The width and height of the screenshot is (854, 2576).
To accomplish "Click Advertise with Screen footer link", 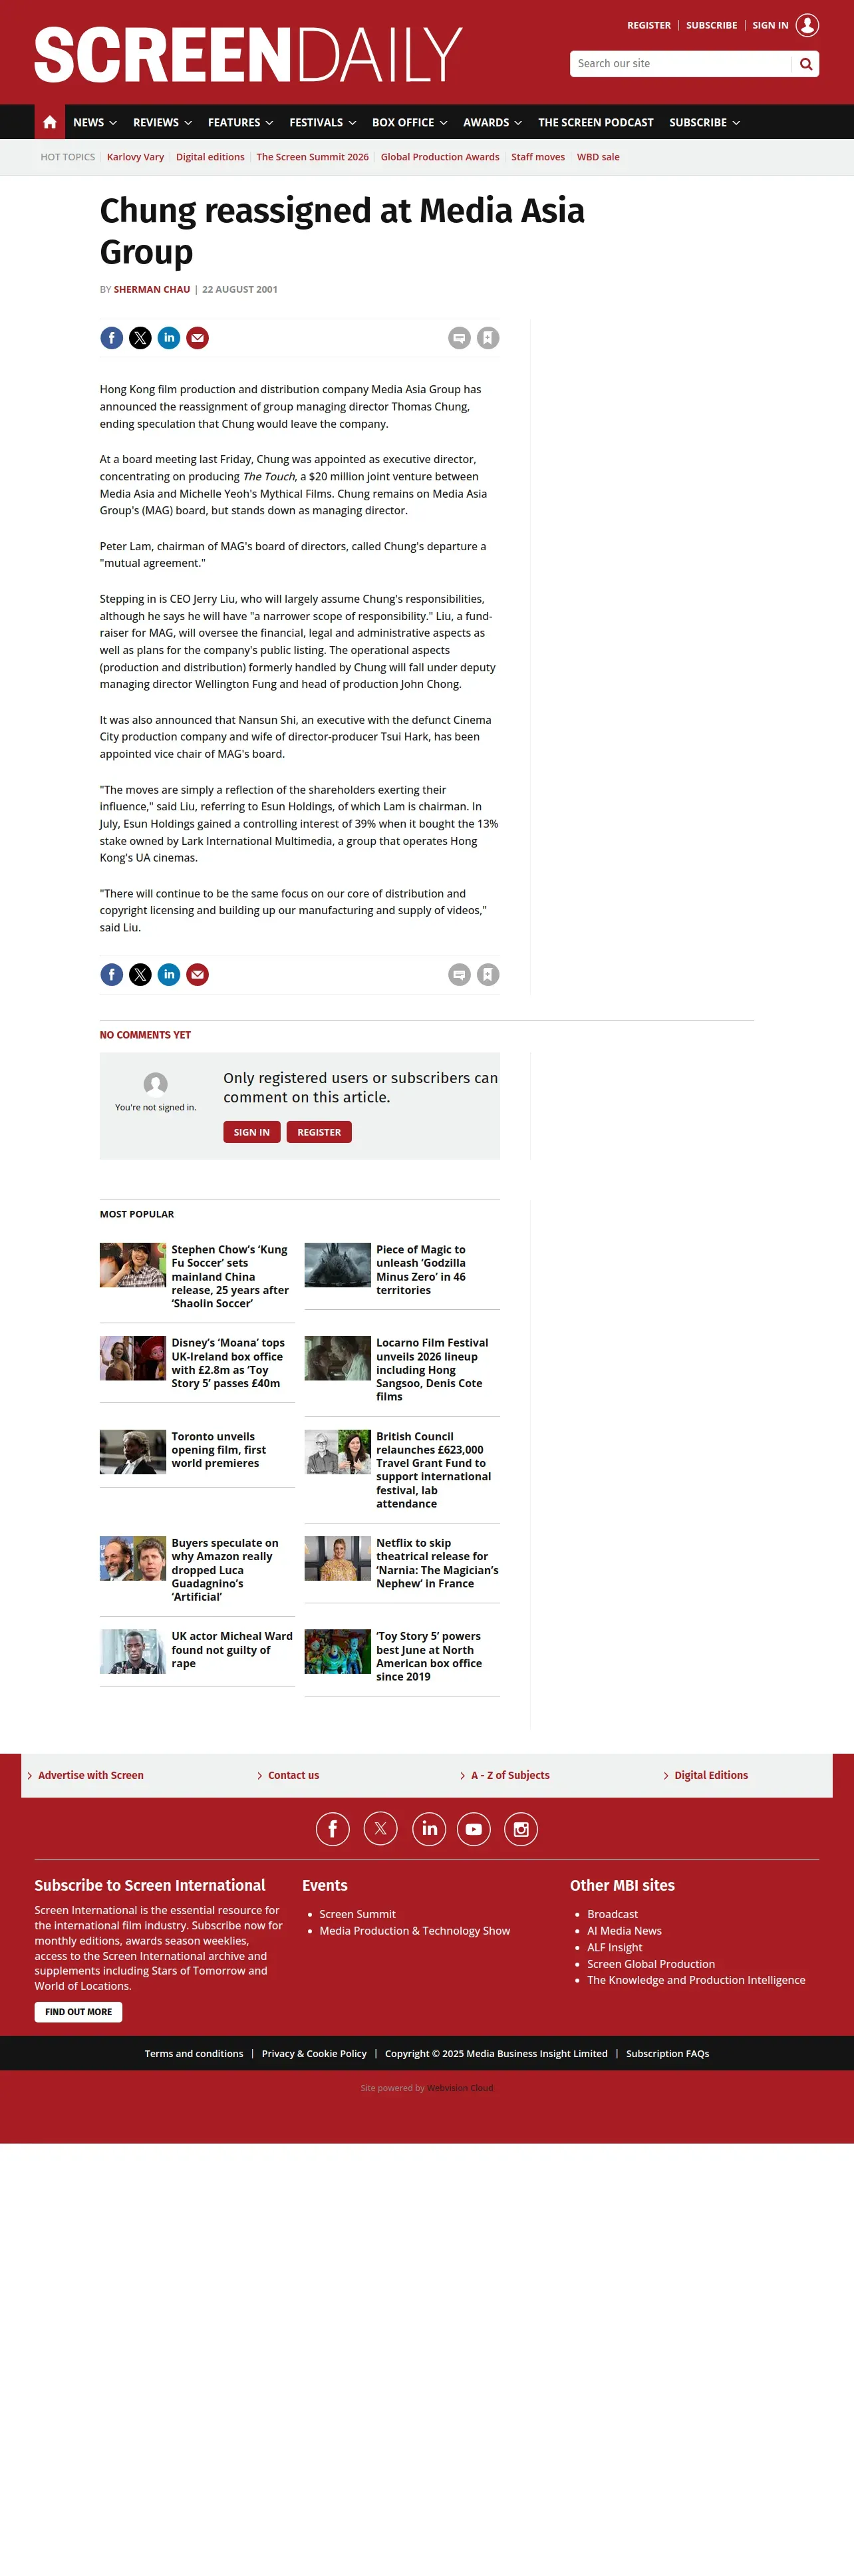I will pyautogui.click(x=91, y=1775).
